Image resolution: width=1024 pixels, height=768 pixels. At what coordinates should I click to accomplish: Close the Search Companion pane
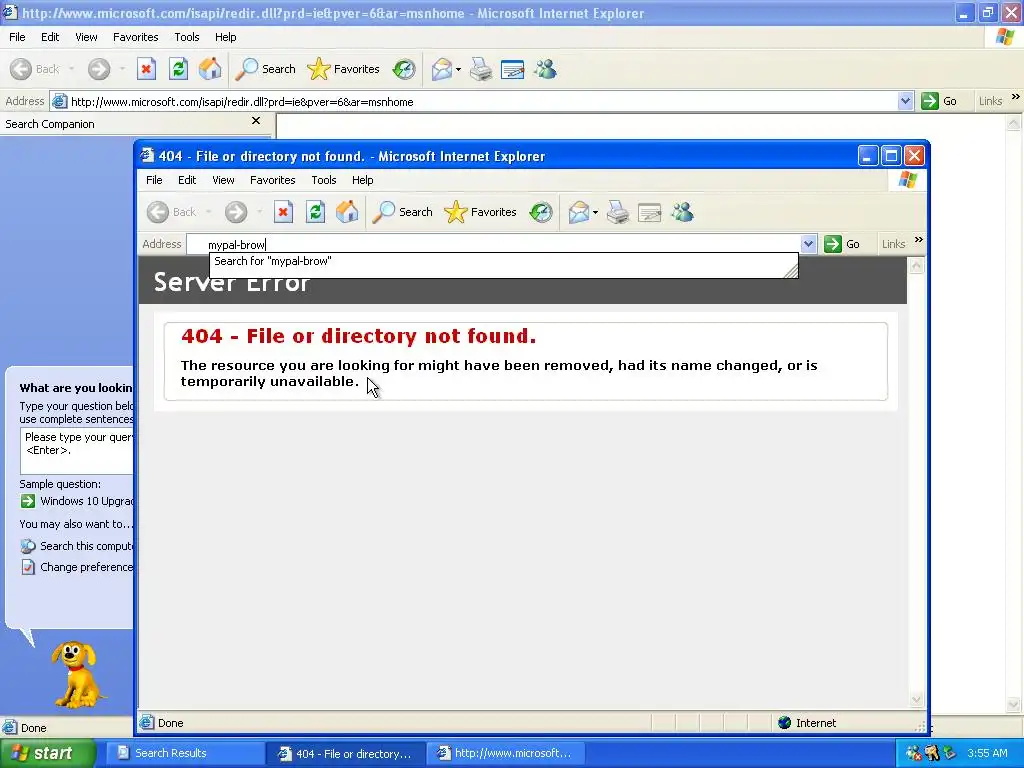(256, 121)
